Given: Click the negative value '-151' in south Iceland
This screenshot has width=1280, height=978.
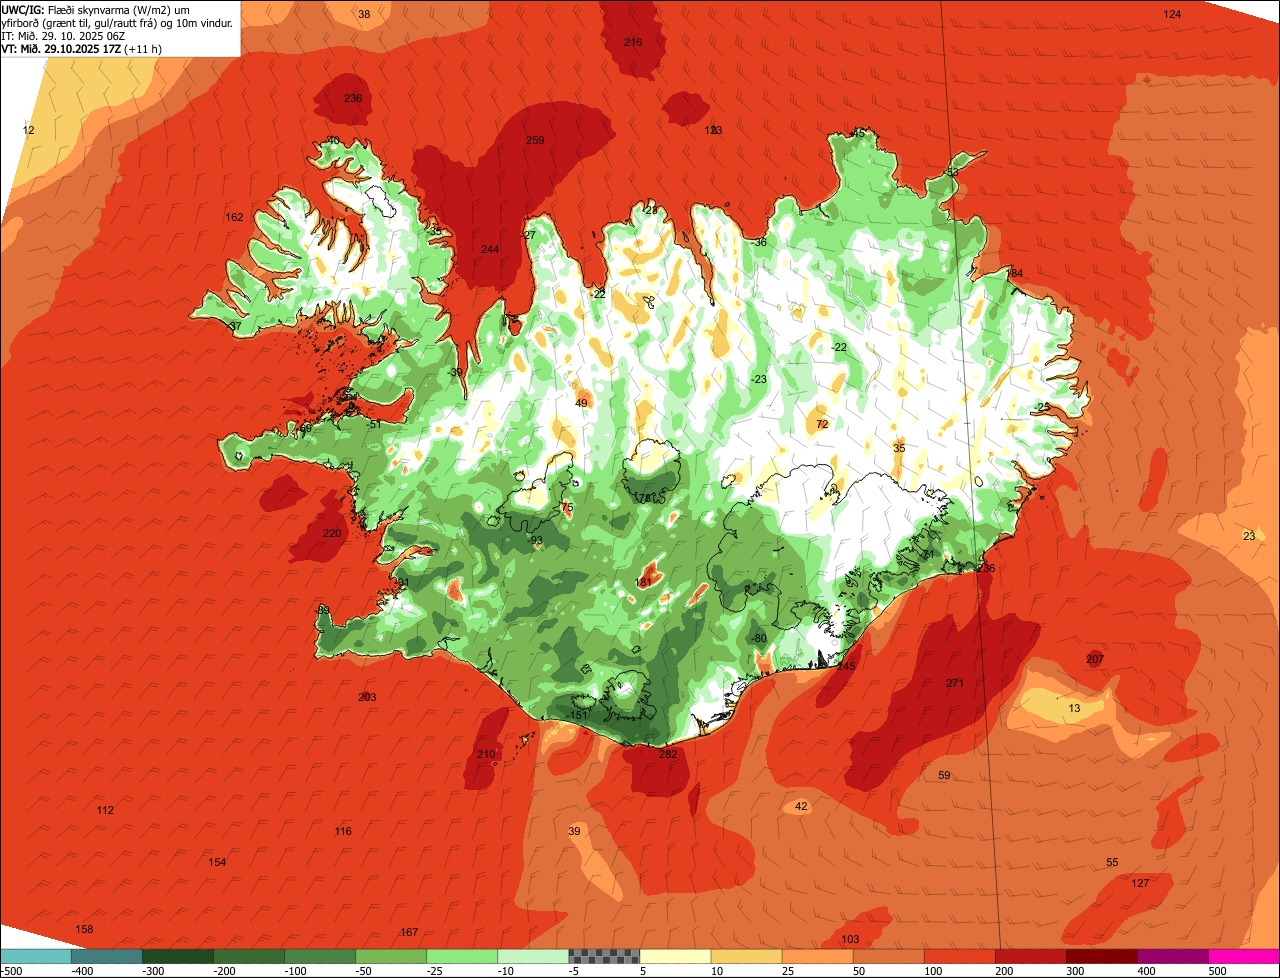Looking at the screenshot, I should (x=578, y=715).
